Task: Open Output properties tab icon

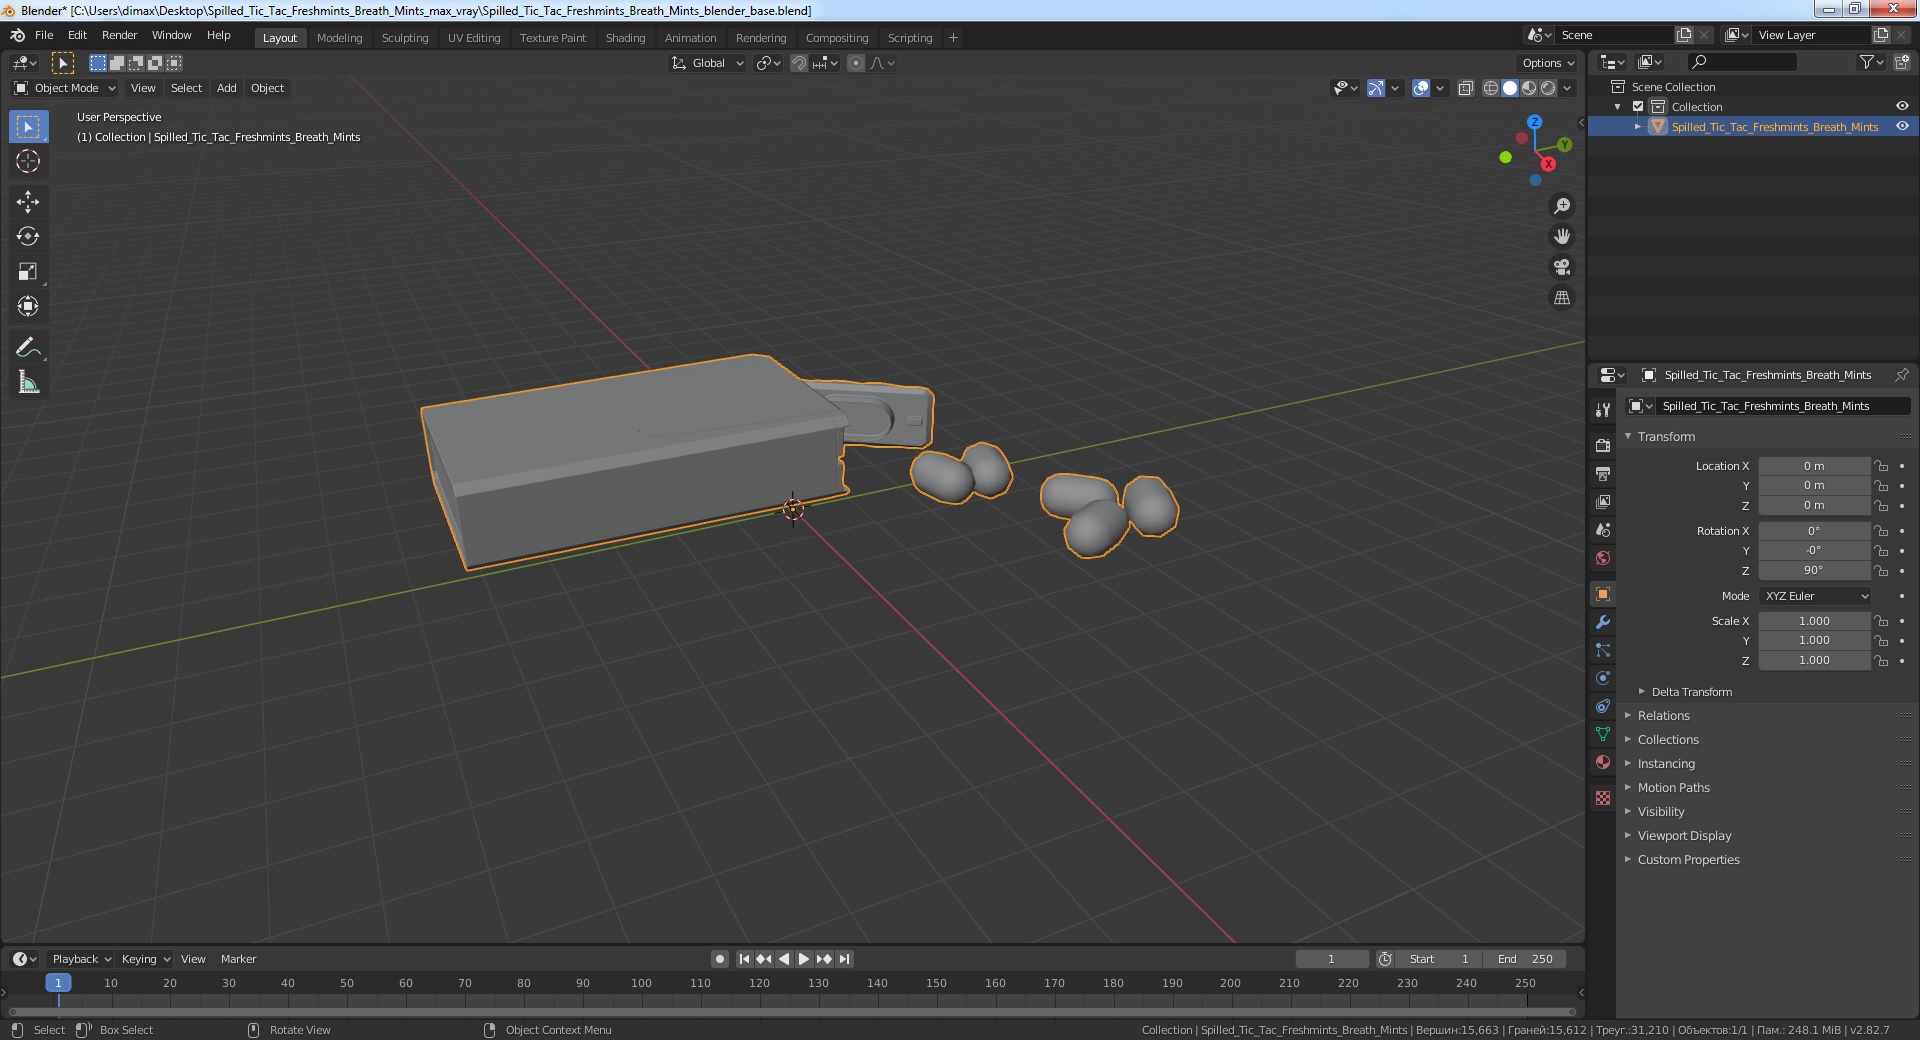Action: 1603,473
